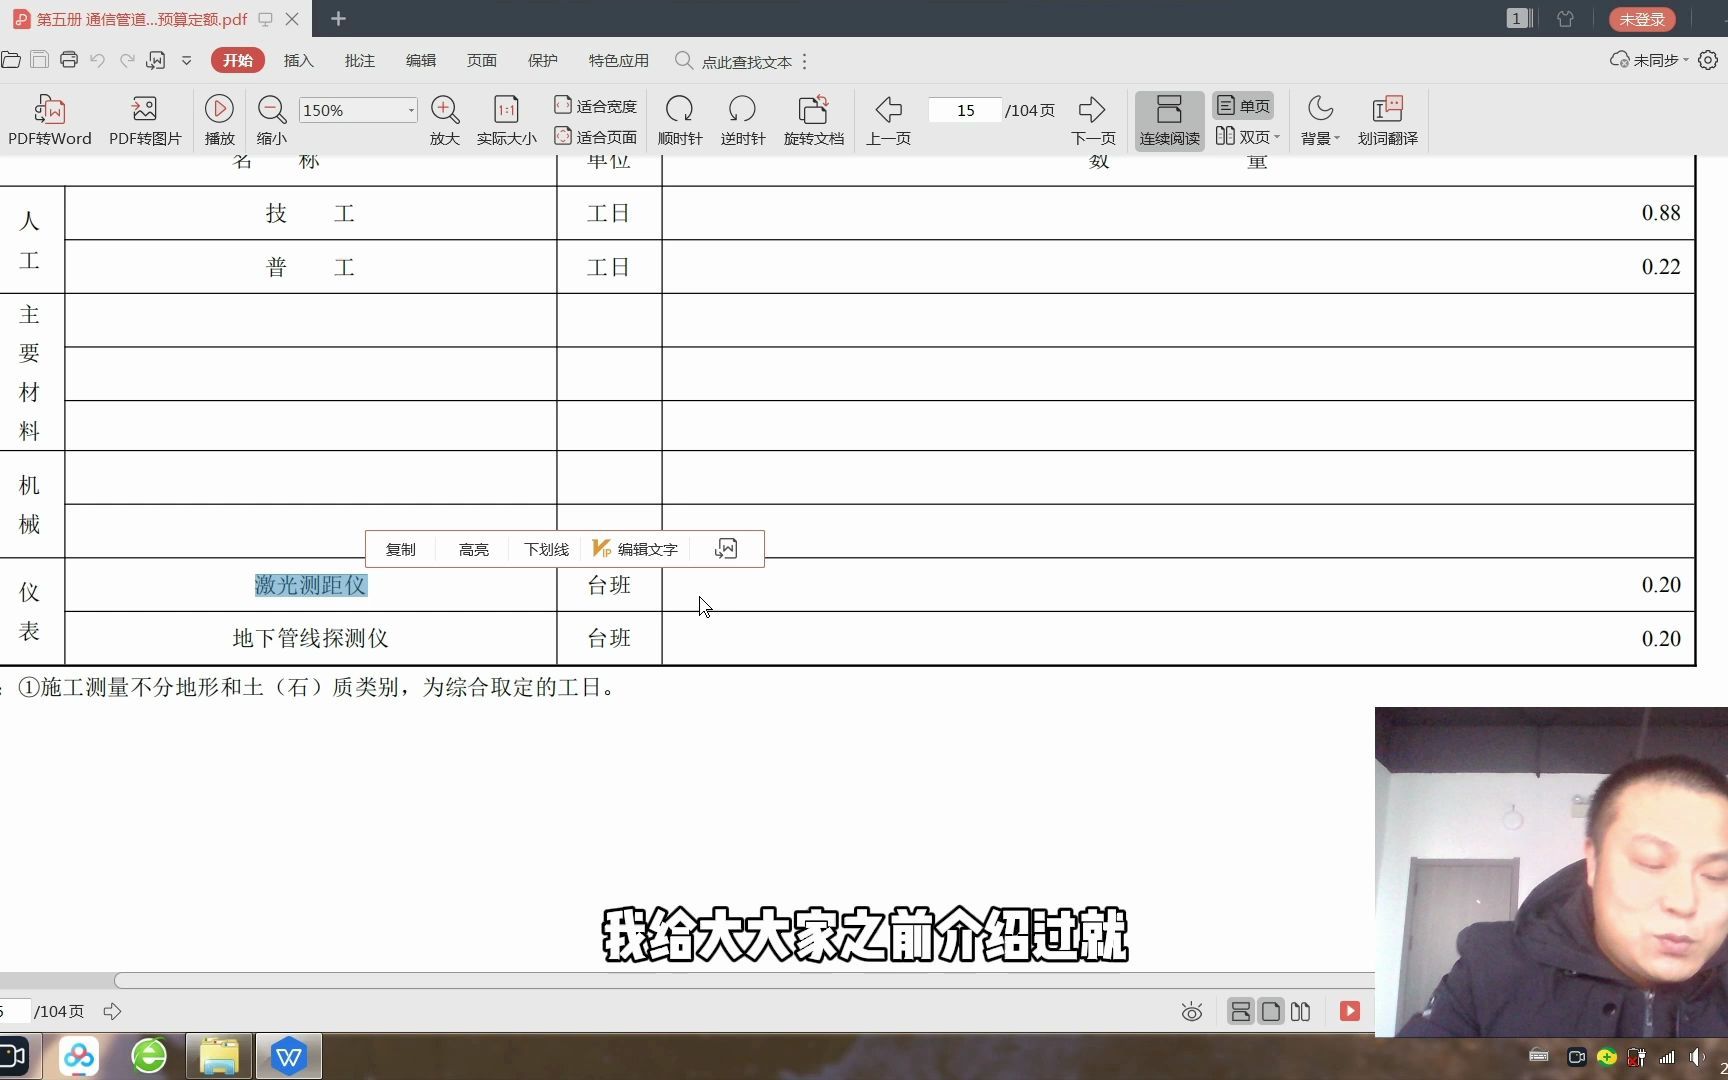Click next page arrow in bottom status bar

coord(112,1012)
